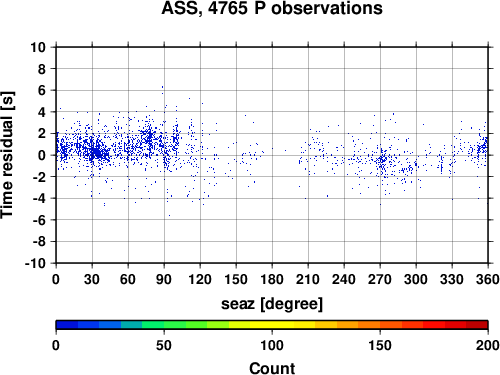500x375 pixels.
Task: Click the dense data cluster near seaz 30
Action: click(x=97, y=153)
